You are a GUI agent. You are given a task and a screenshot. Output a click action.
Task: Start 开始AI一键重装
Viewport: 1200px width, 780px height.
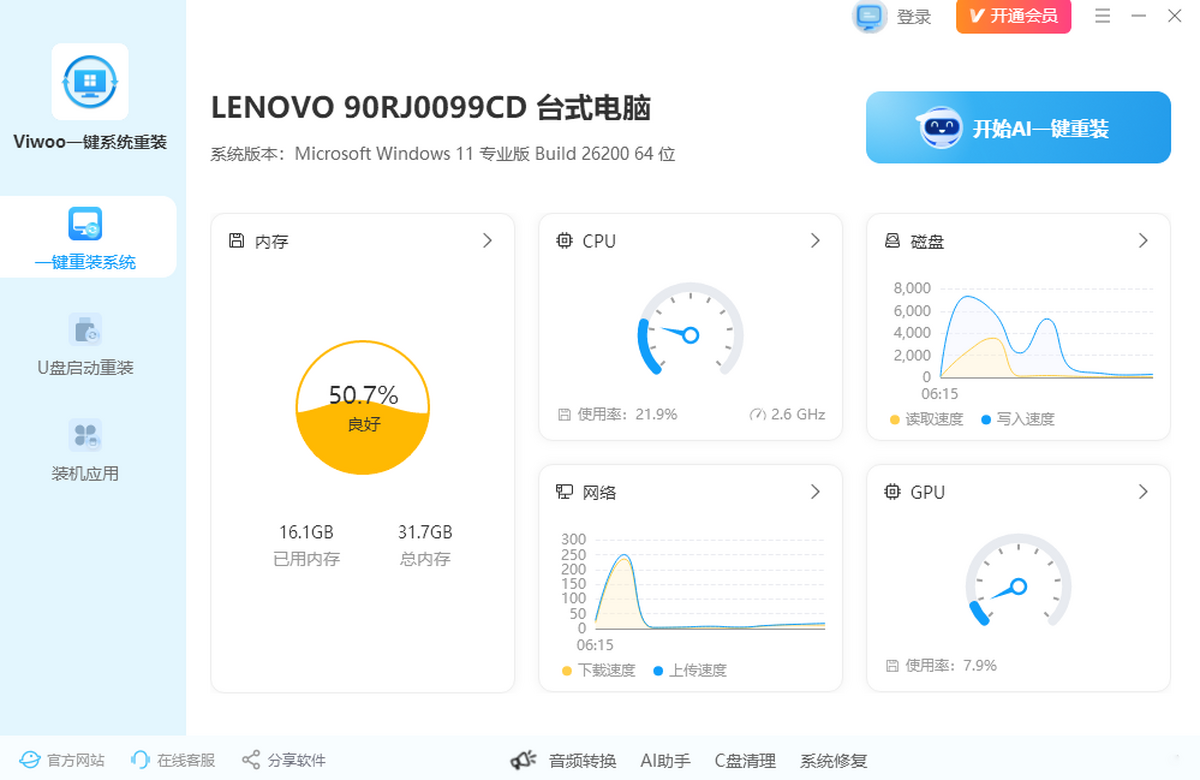point(1018,127)
